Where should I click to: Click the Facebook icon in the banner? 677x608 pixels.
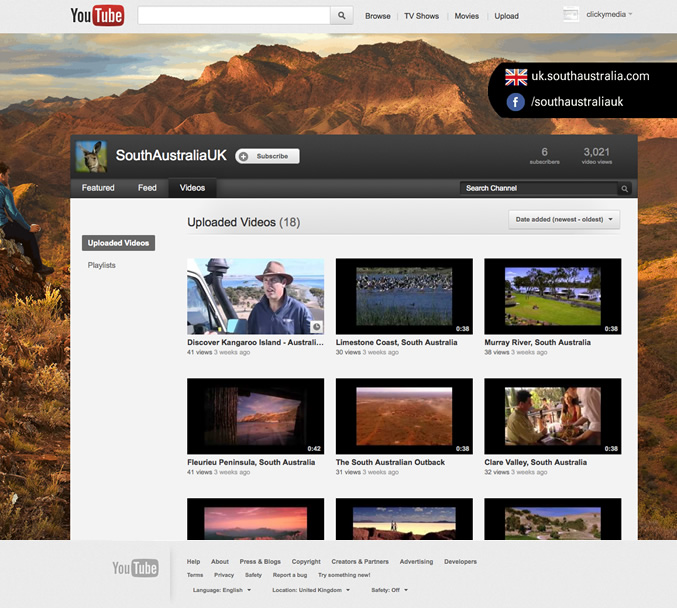click(x=515, y=102)
